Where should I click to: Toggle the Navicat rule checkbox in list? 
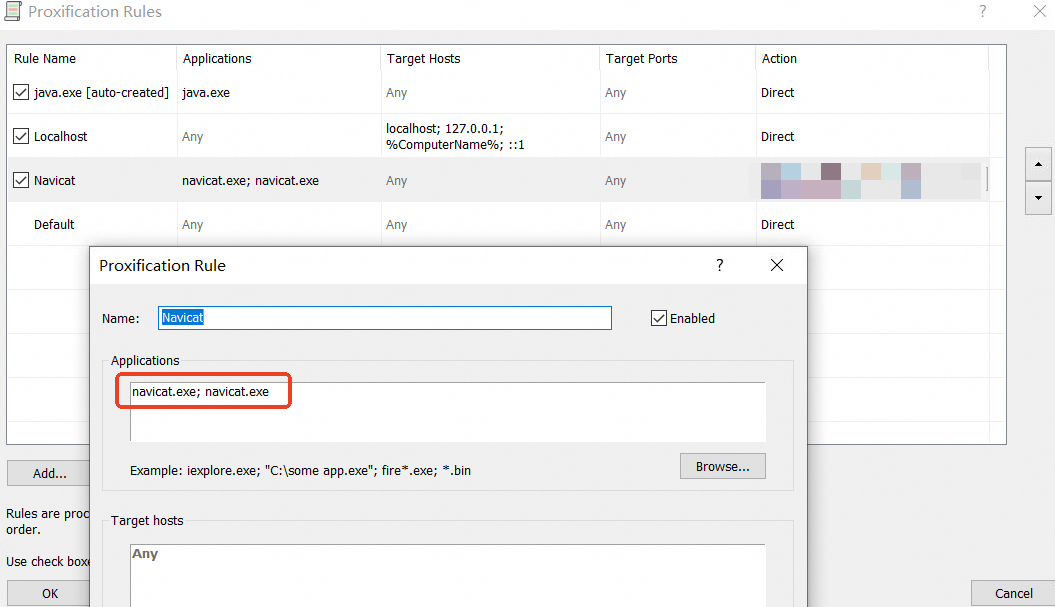tap(21, 181)
